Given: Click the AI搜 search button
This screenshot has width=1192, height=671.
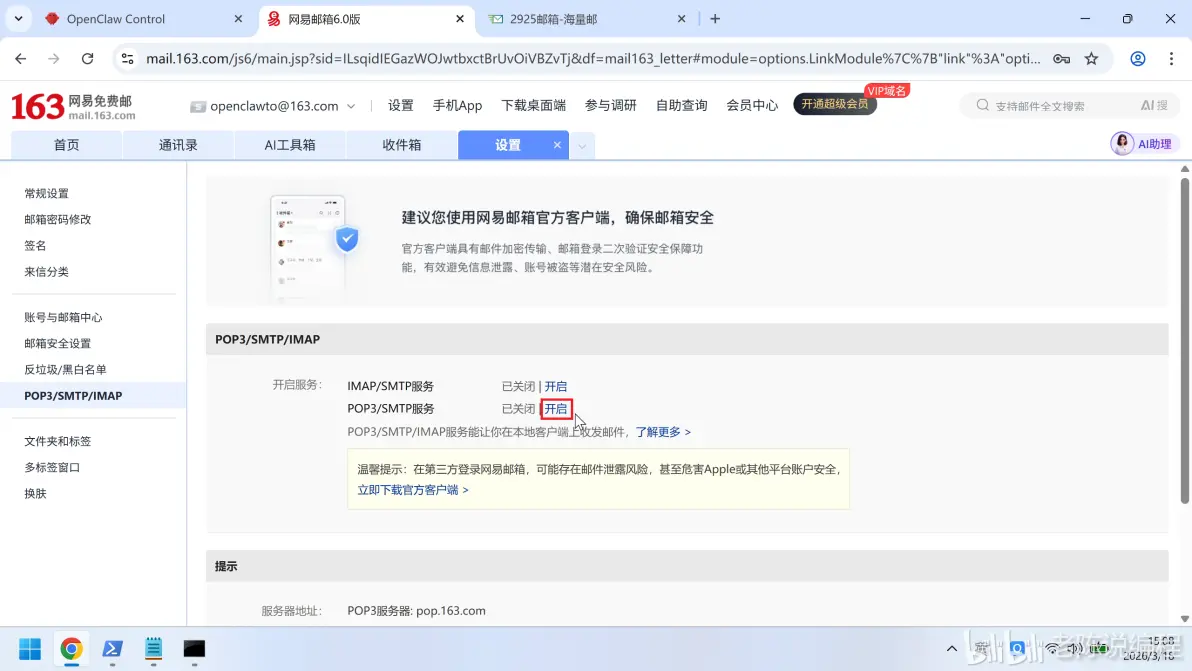Looking at the screenshot, I should click(x=1154, y=106).
